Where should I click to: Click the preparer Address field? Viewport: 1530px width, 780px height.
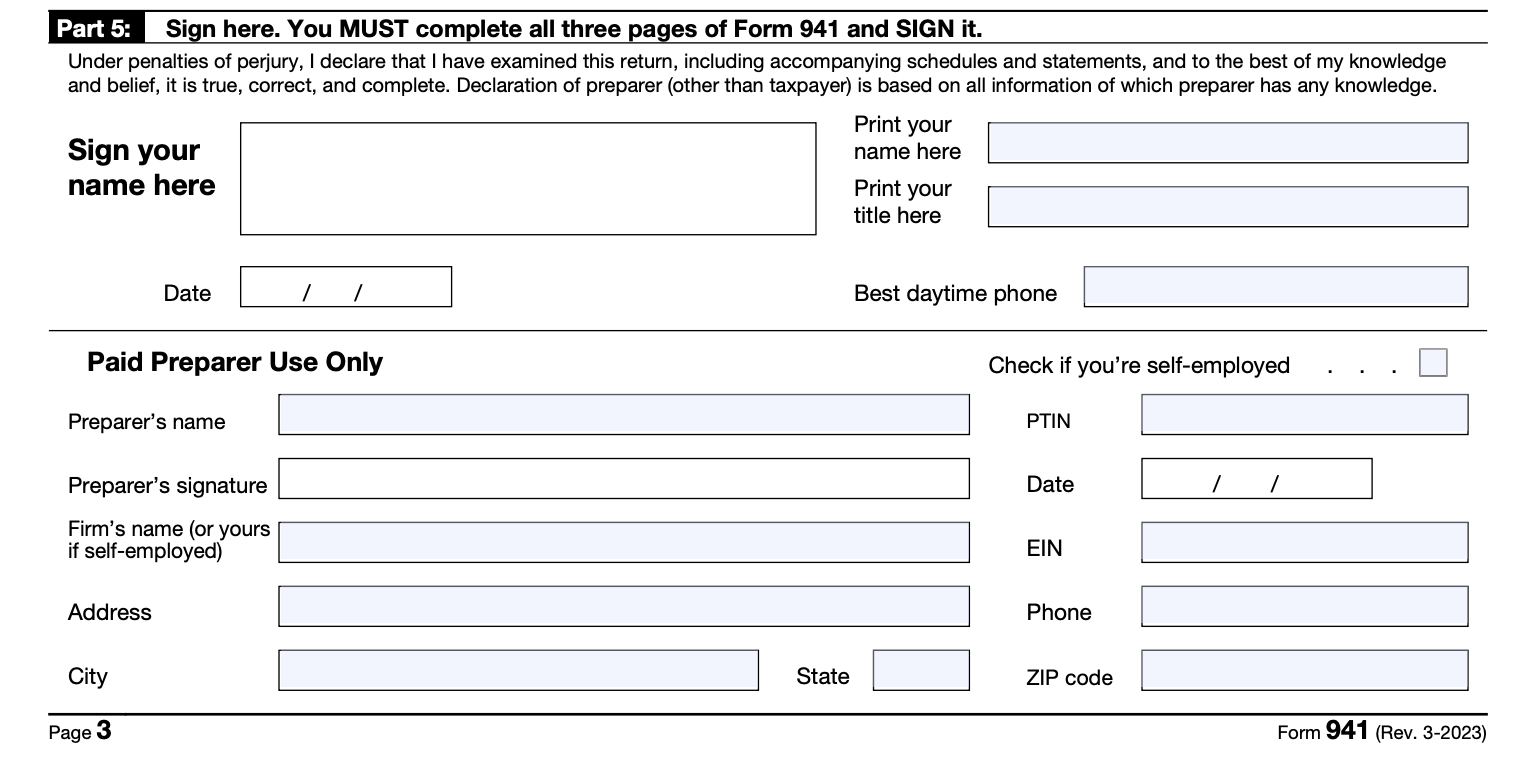tap(623, 607)
